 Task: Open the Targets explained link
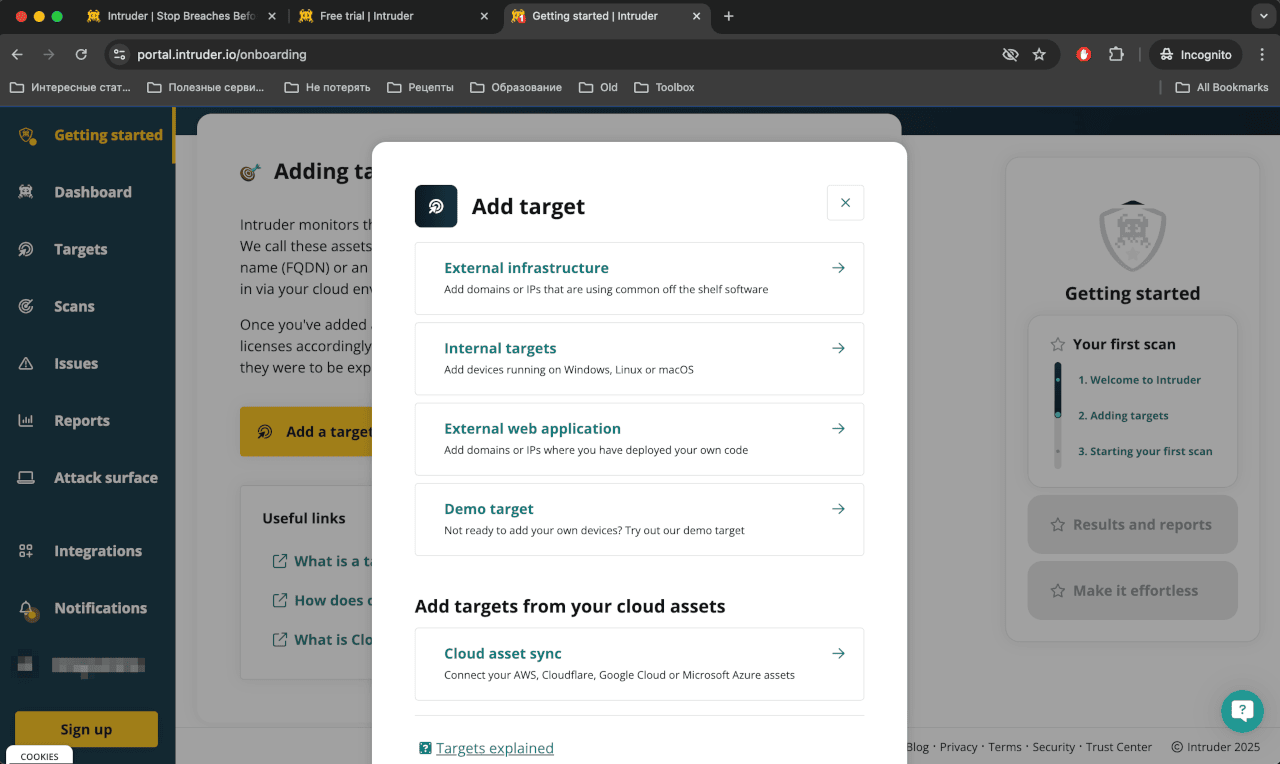tap(494, 748)
